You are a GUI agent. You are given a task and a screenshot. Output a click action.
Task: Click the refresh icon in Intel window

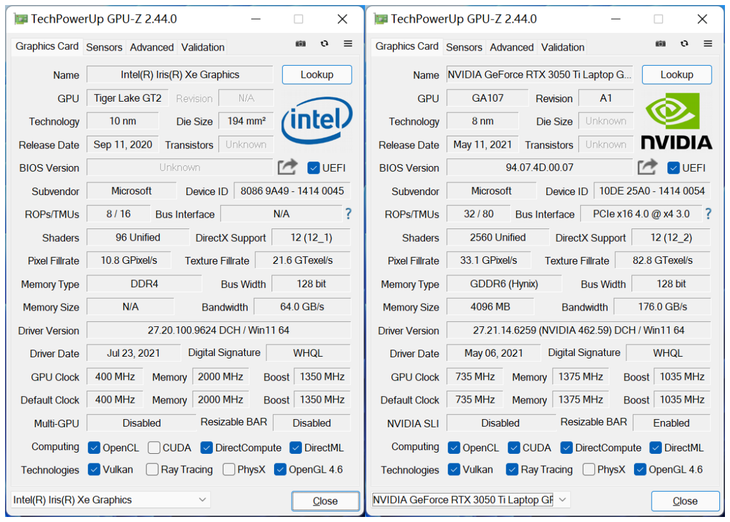click(324, 44)
